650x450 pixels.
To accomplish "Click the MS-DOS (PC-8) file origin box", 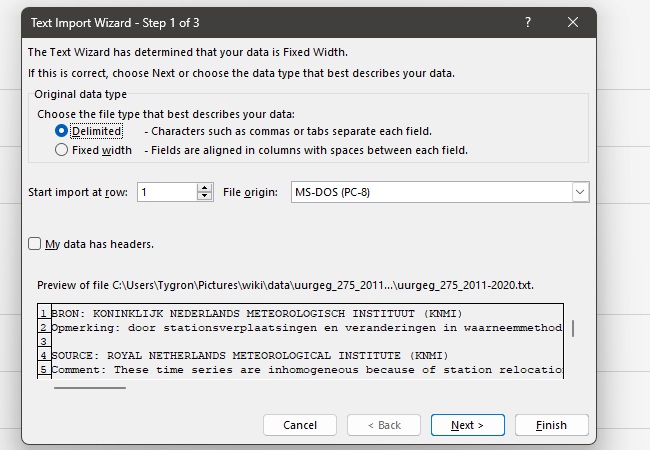I will coord(430,192).
